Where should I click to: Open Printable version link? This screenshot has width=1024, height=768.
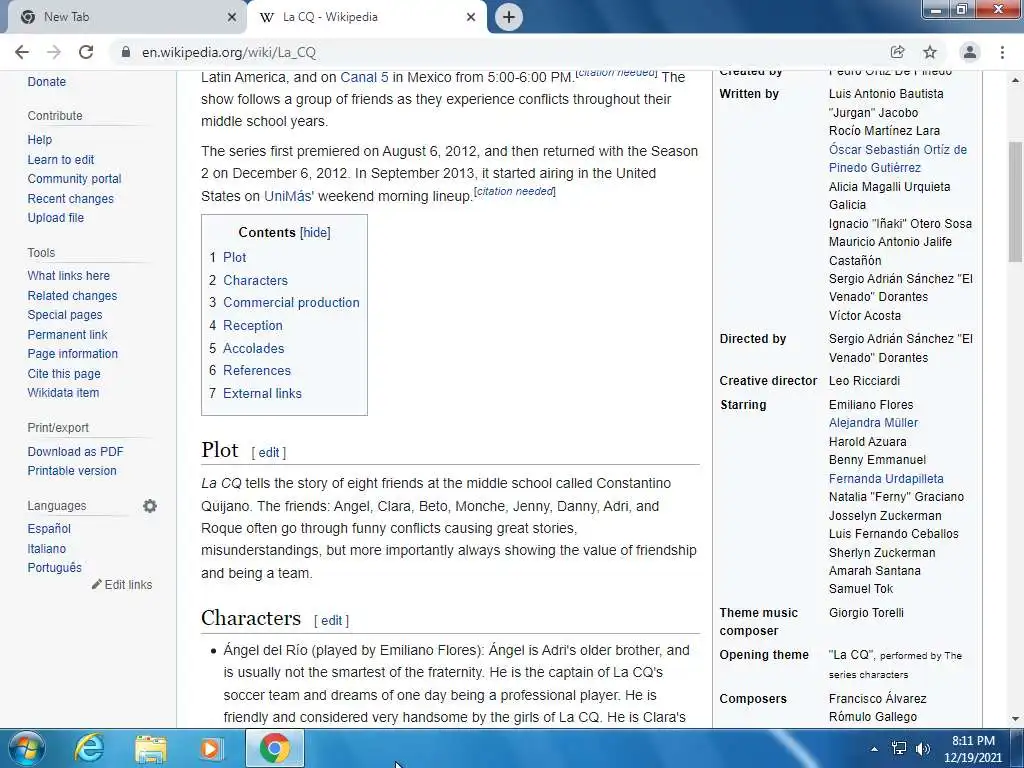72,470
